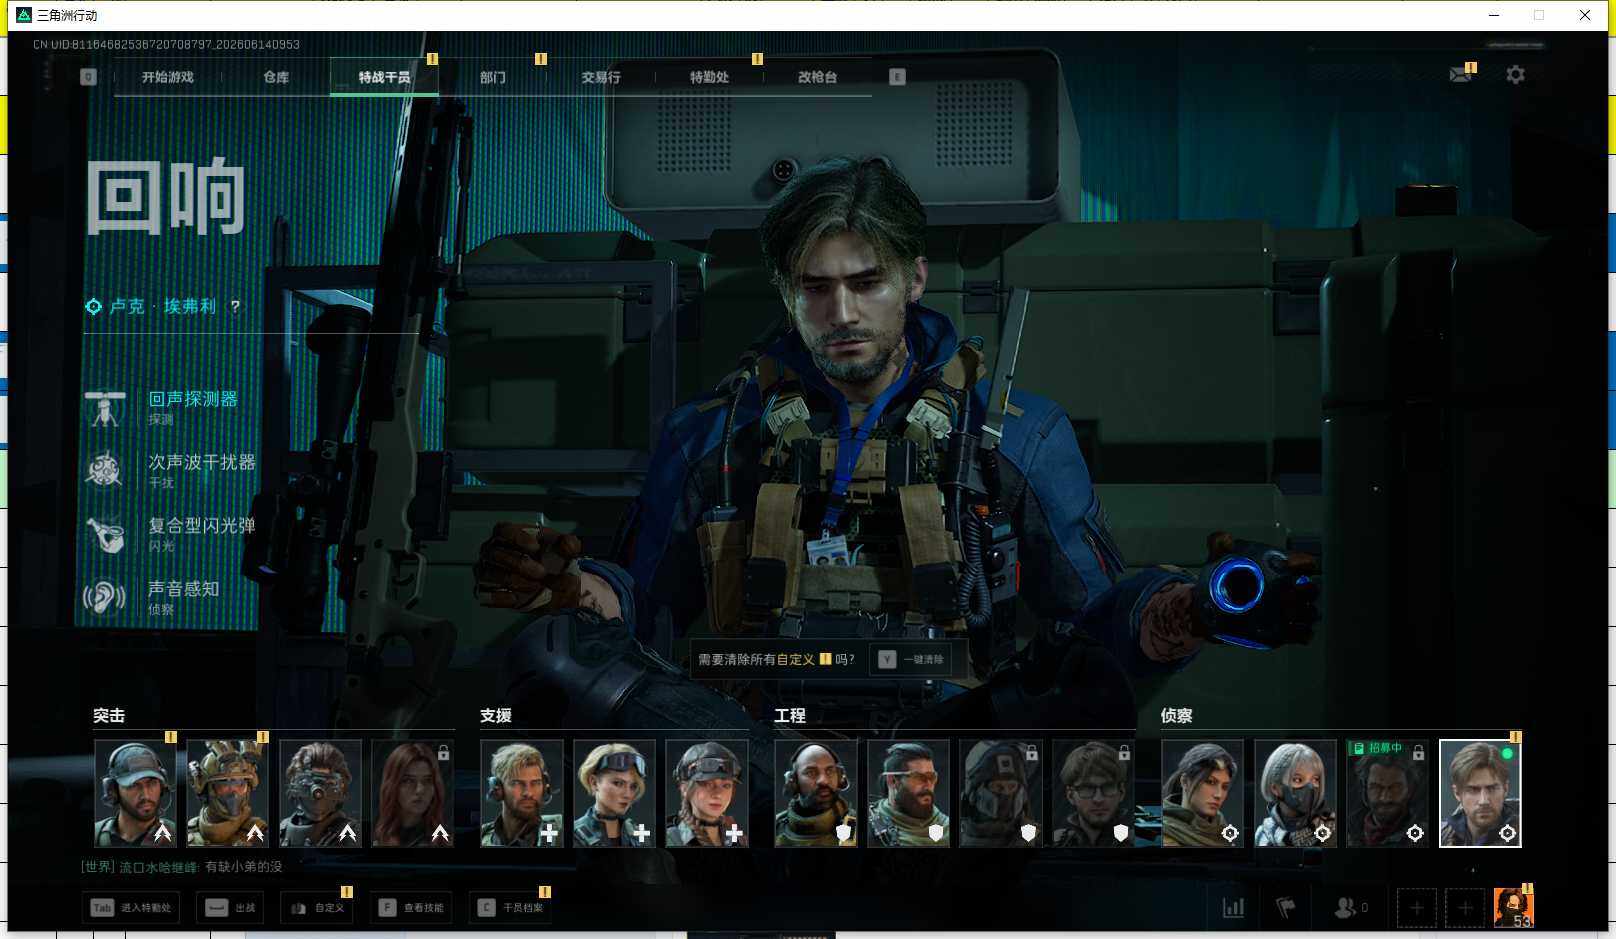
Task: Close the 三角洲行动 window
Action: [1585, 15]
